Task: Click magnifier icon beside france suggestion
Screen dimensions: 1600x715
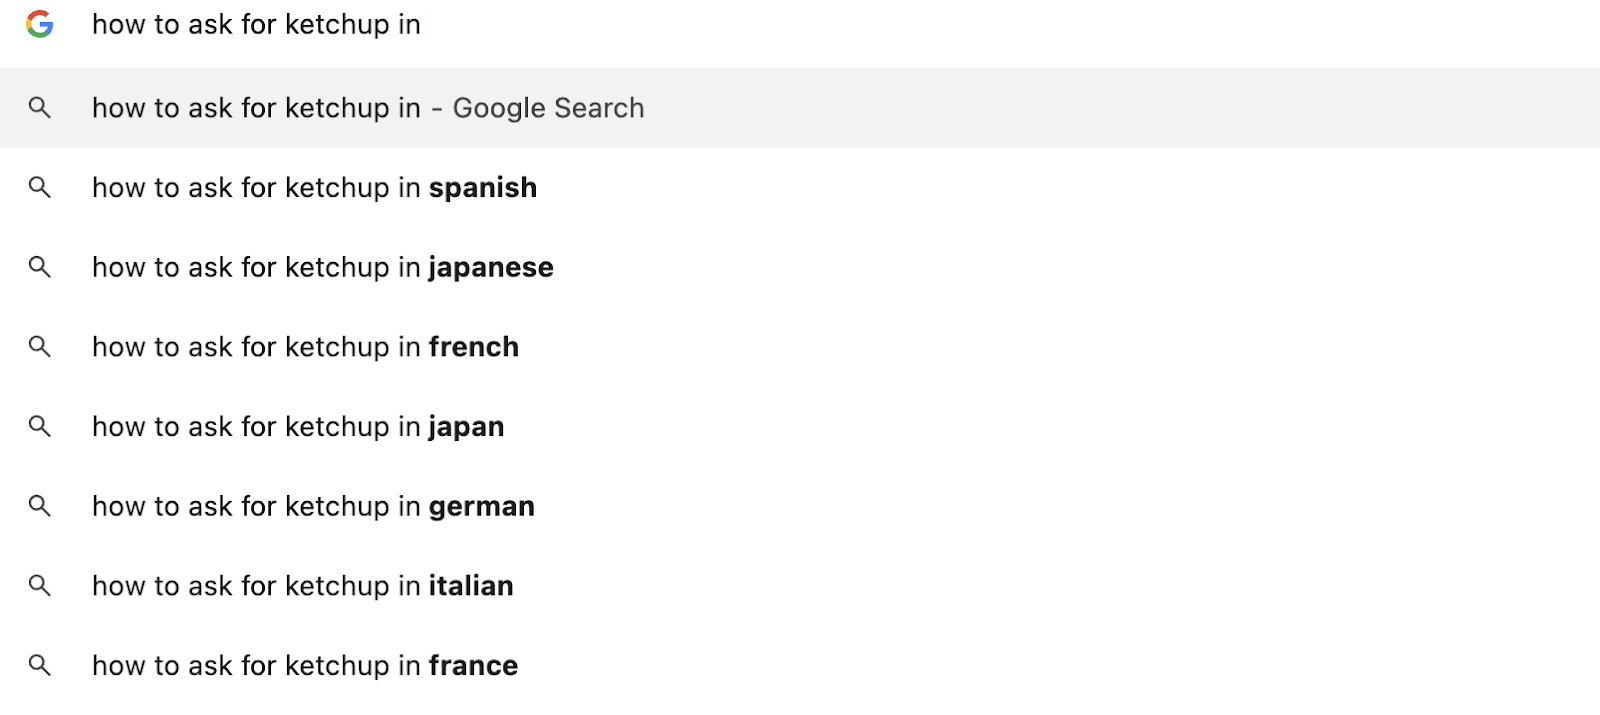Action: point(40,665)
